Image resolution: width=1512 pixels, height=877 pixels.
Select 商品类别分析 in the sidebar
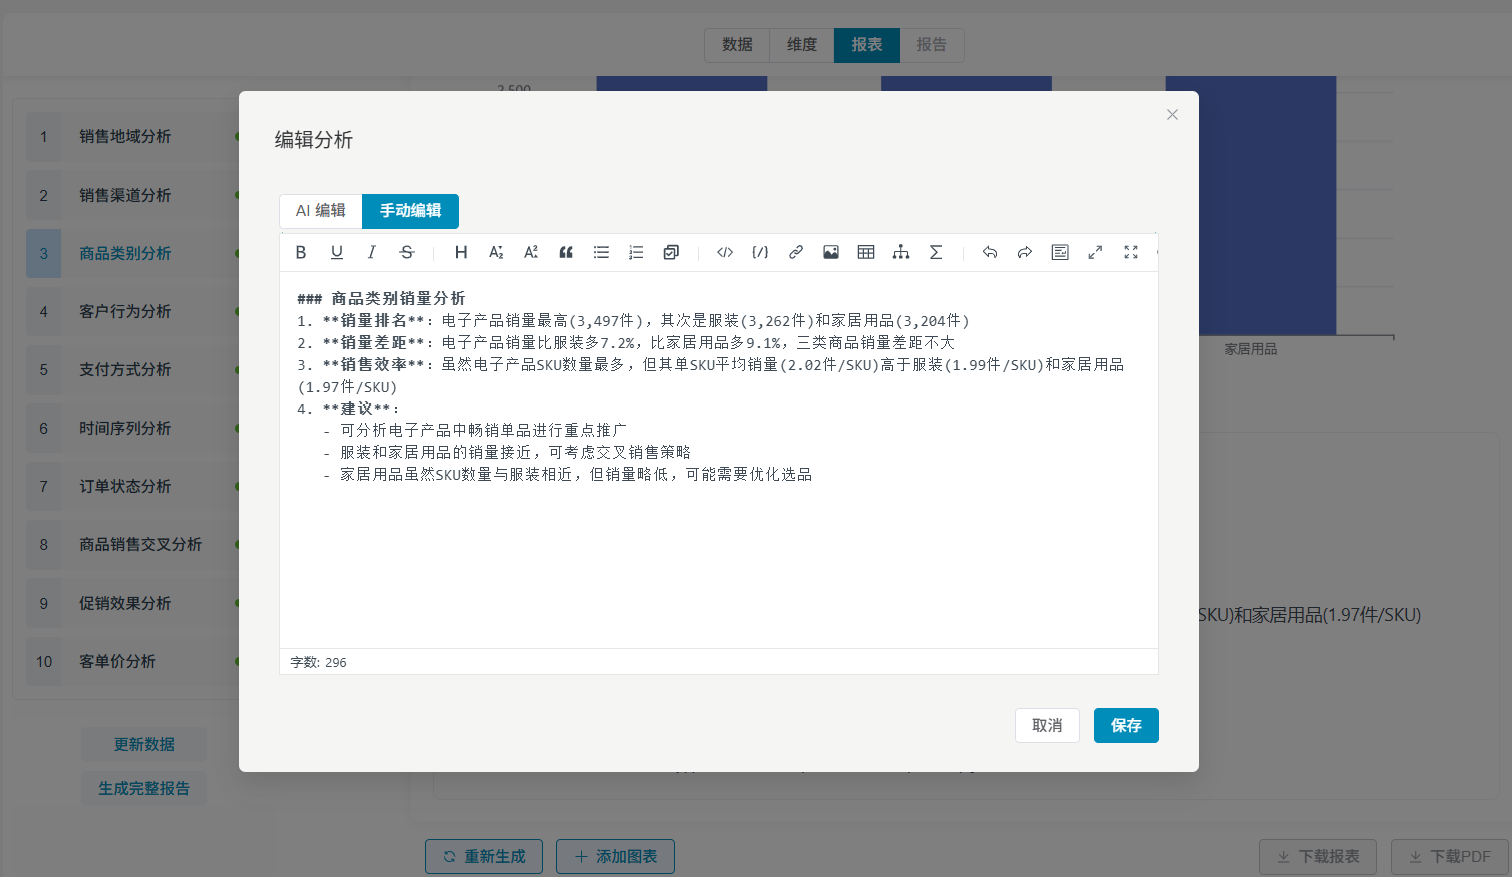click(x=132, y=253)
